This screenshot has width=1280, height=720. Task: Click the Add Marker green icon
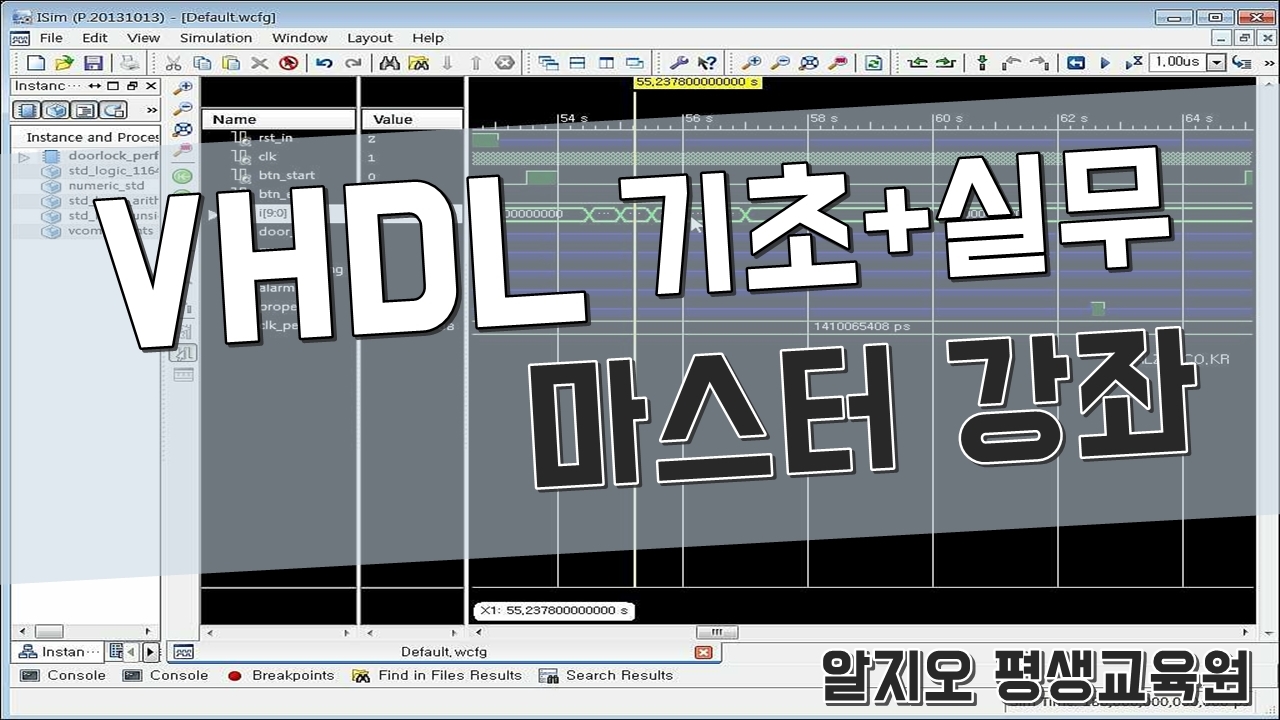coord(982,62)
